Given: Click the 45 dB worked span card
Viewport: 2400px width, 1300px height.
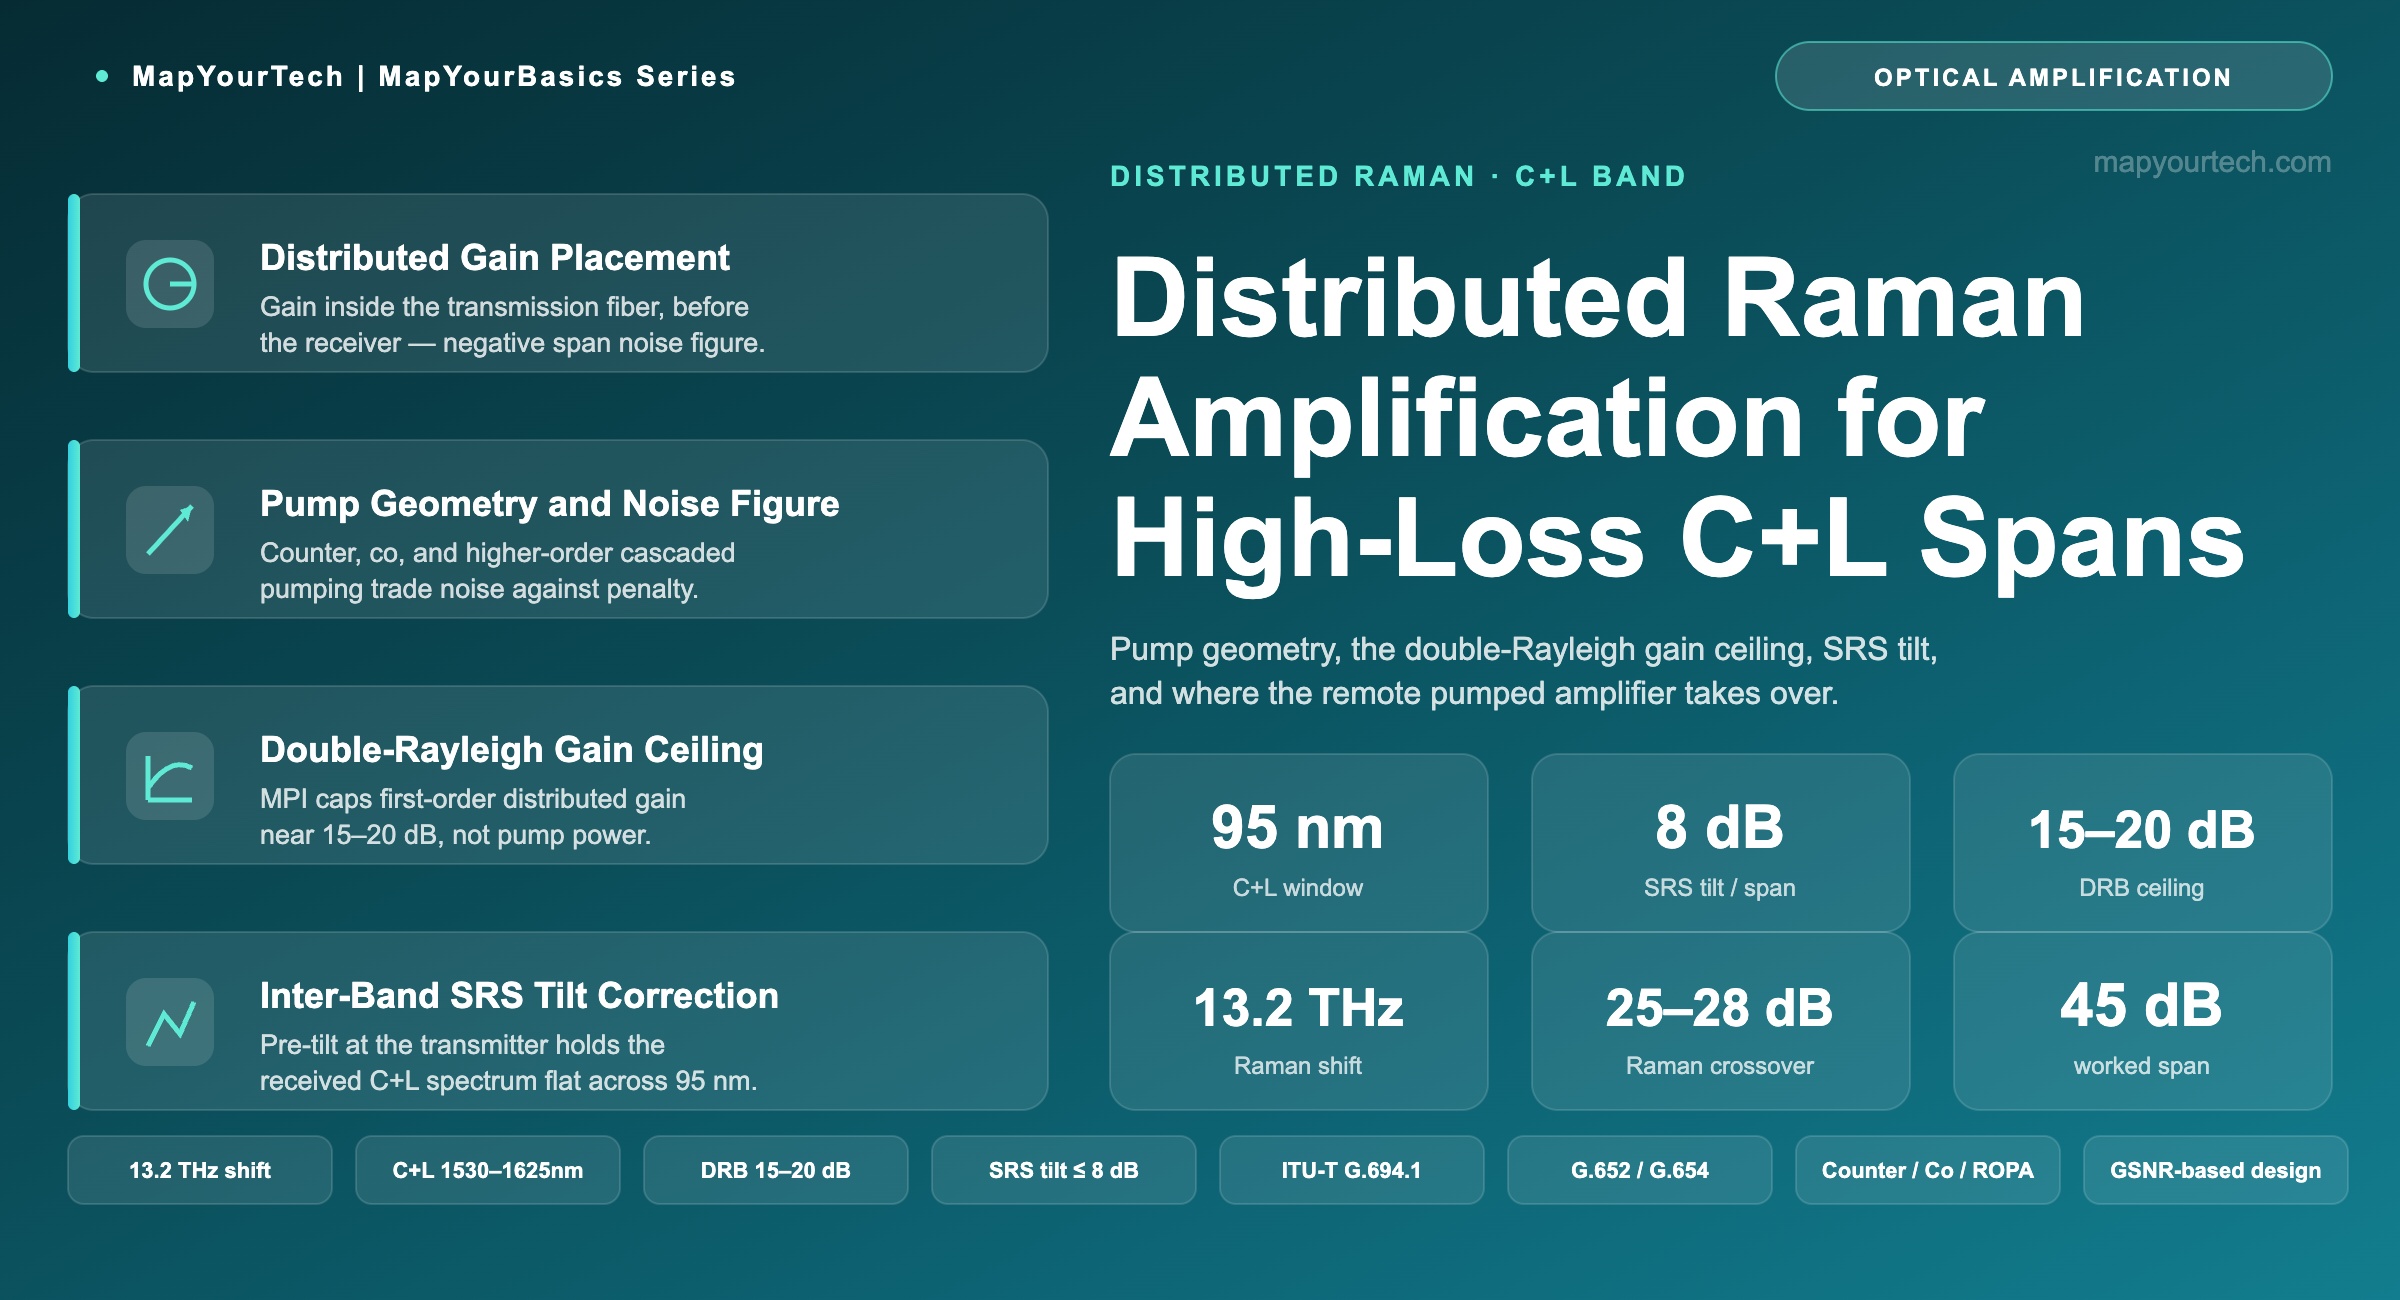Looking at the screenshot, I should (x=2143, y=1021).
